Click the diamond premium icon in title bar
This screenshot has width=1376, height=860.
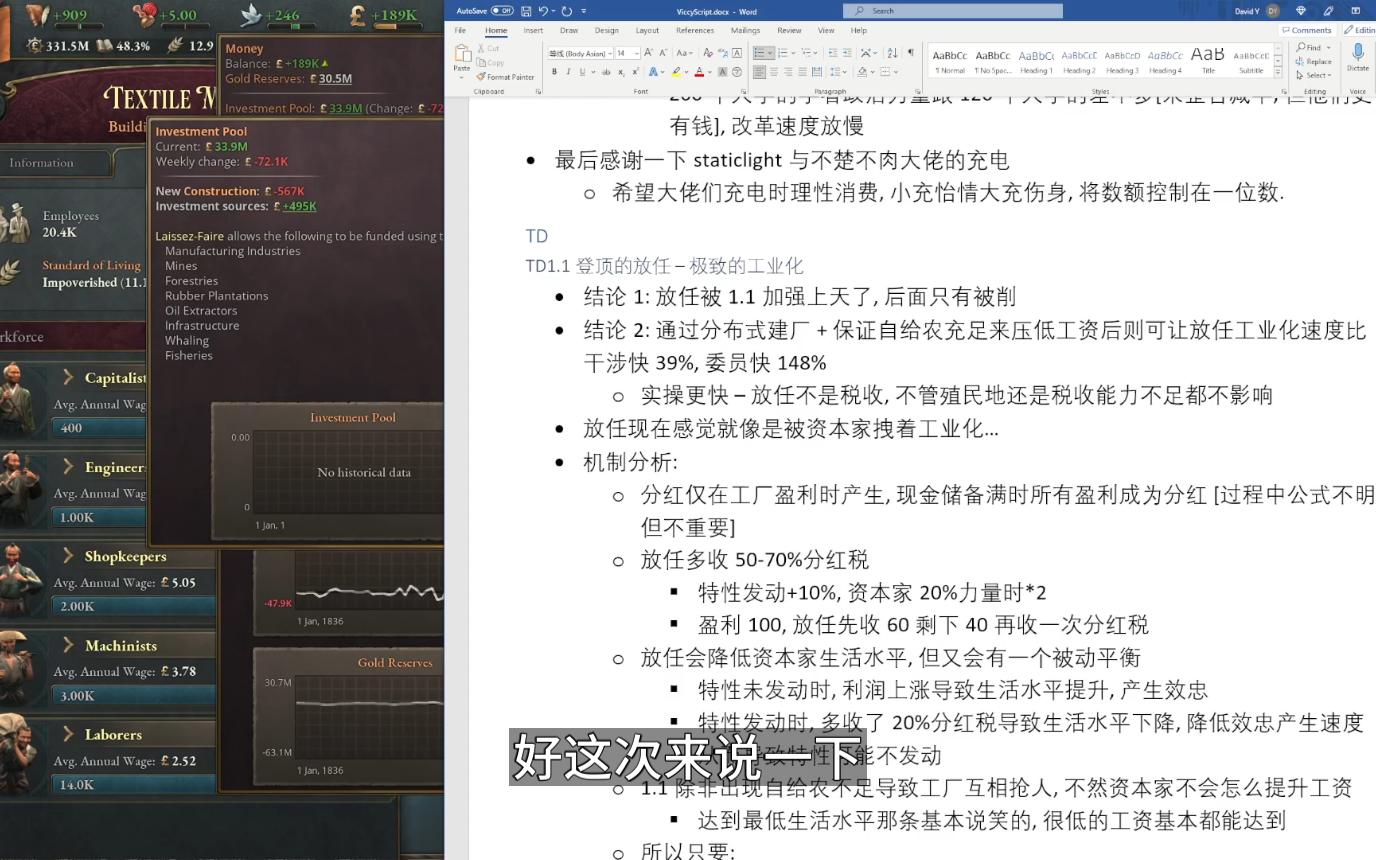(1301, 11)
